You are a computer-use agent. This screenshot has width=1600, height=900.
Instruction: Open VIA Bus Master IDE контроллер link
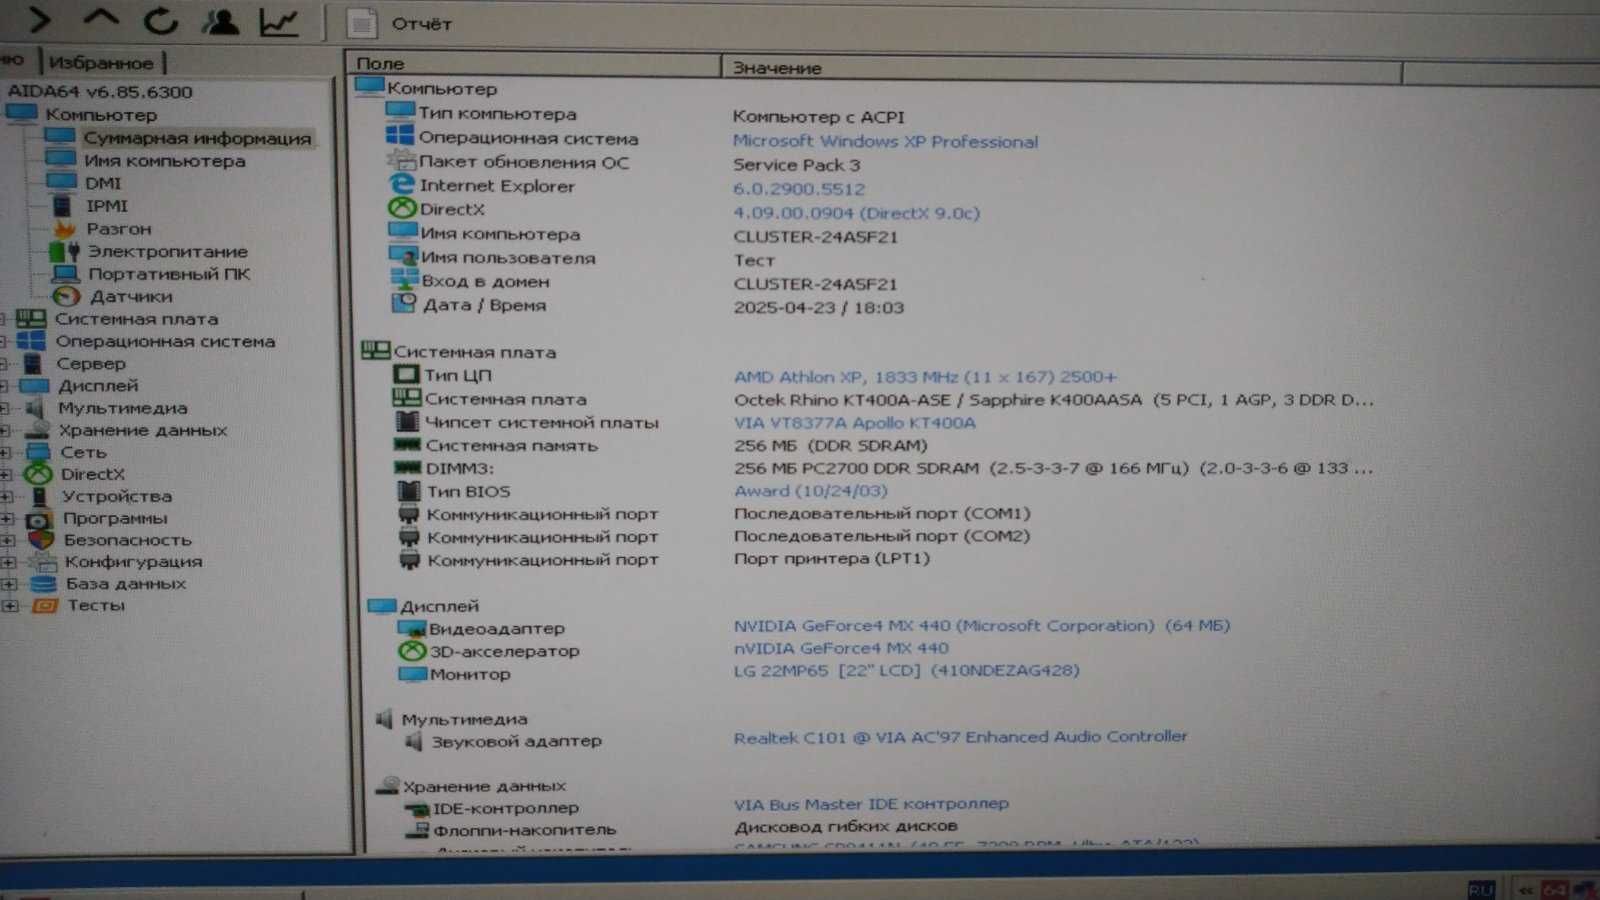click(871, 804)
